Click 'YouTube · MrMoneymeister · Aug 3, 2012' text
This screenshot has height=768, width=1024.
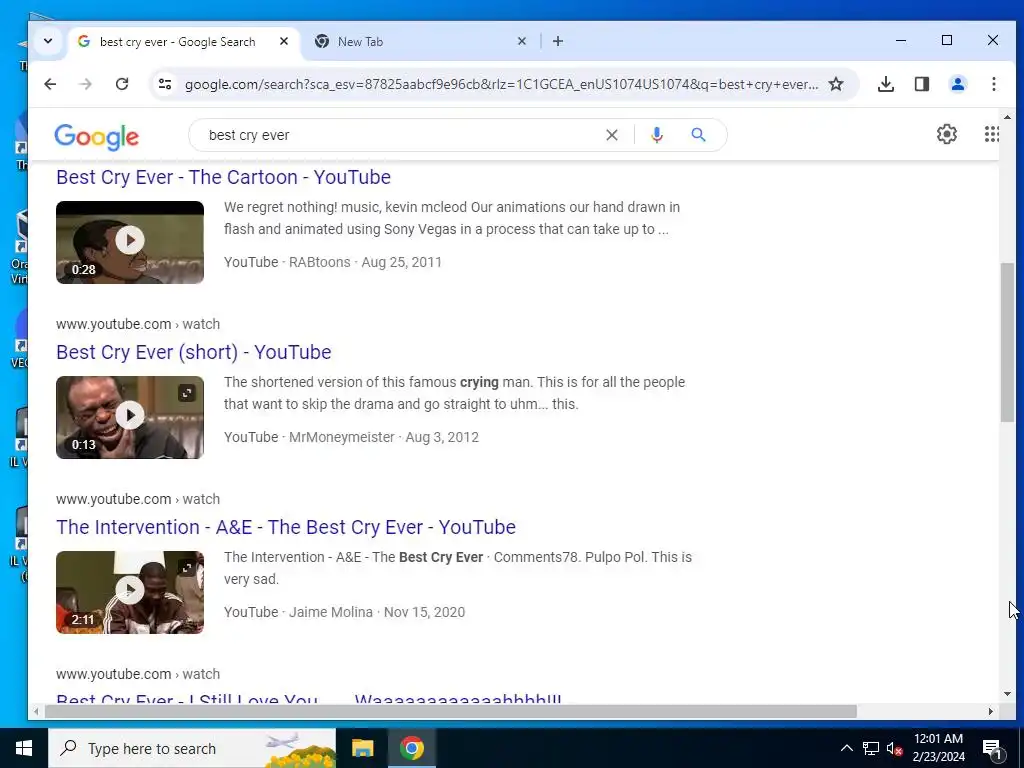click(351, 437)
